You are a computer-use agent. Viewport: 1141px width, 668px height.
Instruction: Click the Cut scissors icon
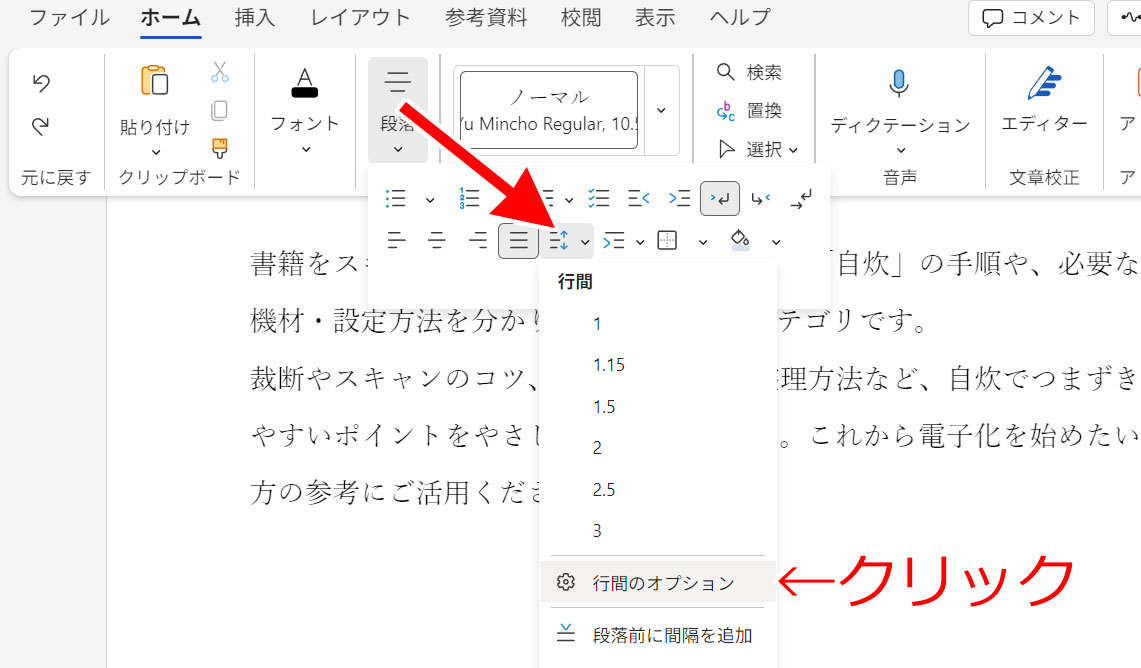(219, 72)
